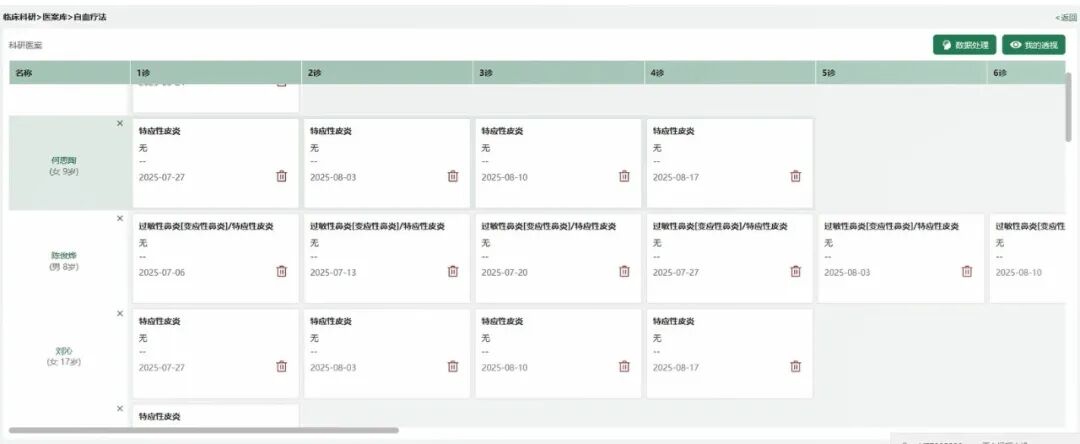Remove the 女 17岁 patient row with X
The image size is (1080, 444).
pyautogui.click(x=120, y=313)
